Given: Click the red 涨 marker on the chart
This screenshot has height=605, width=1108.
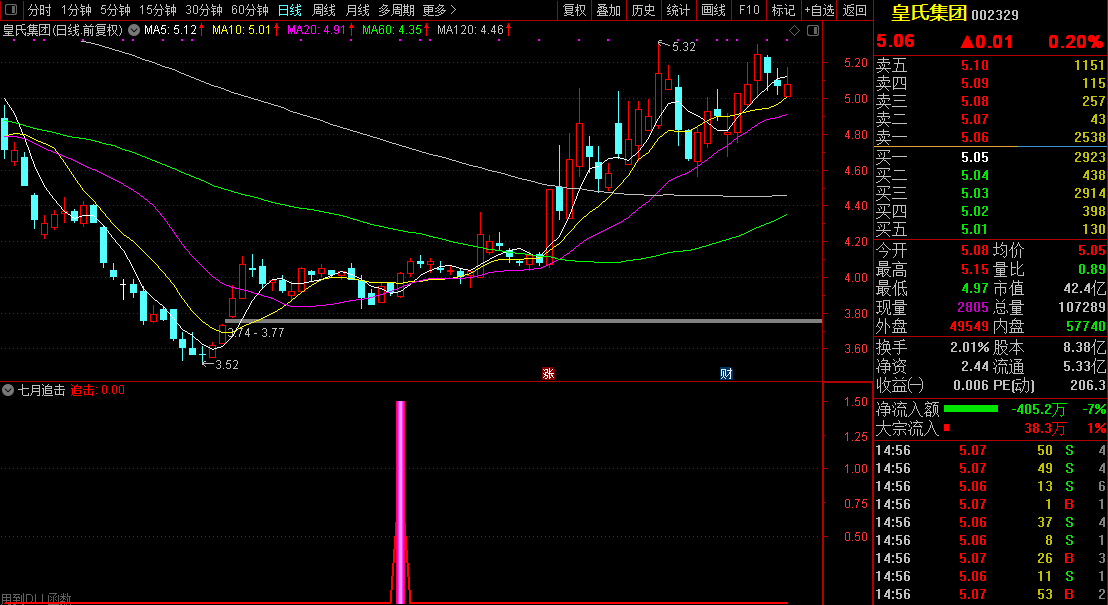Looking at the screenshot, I should coord(548,374).
